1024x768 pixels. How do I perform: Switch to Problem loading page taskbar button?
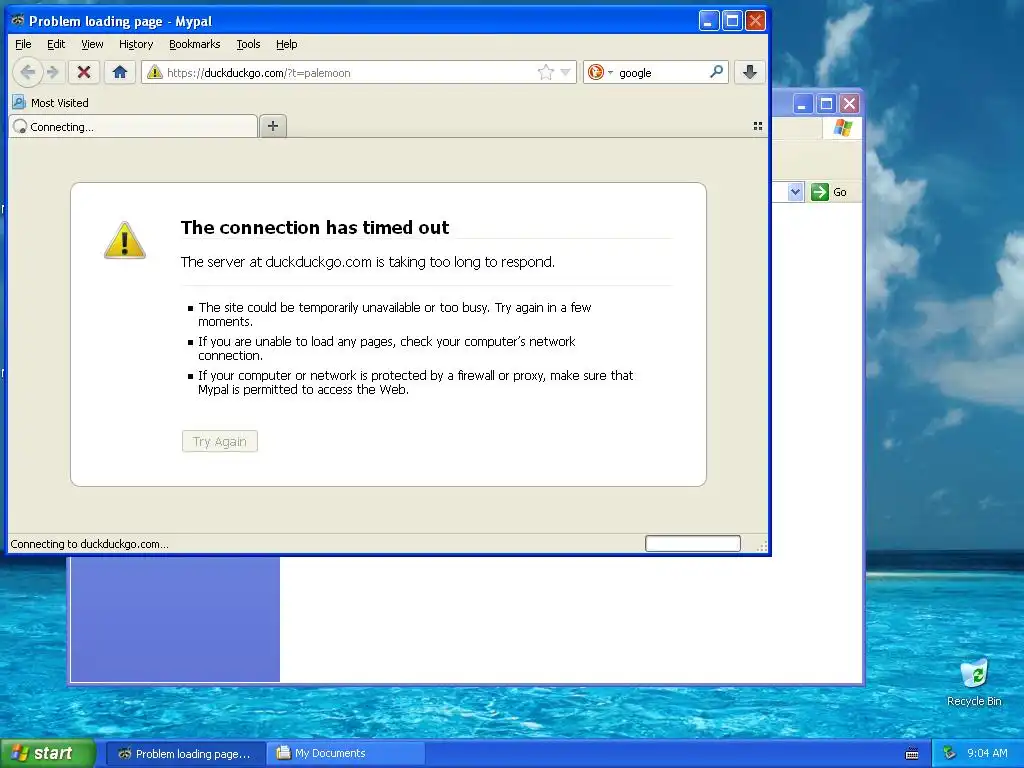tap(185, 754)
